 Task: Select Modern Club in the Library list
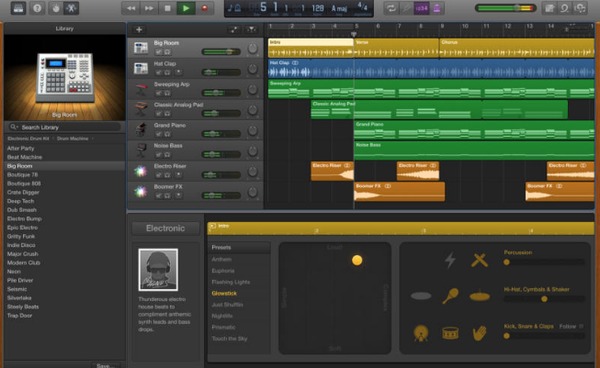click(23, 263)
